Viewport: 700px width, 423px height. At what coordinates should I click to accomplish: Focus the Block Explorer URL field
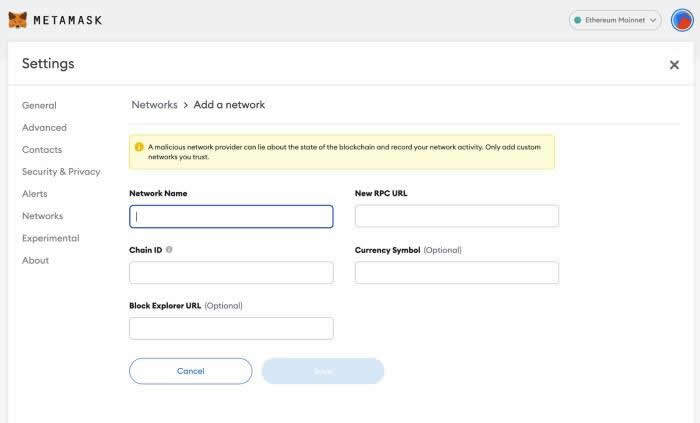point(231,328)
